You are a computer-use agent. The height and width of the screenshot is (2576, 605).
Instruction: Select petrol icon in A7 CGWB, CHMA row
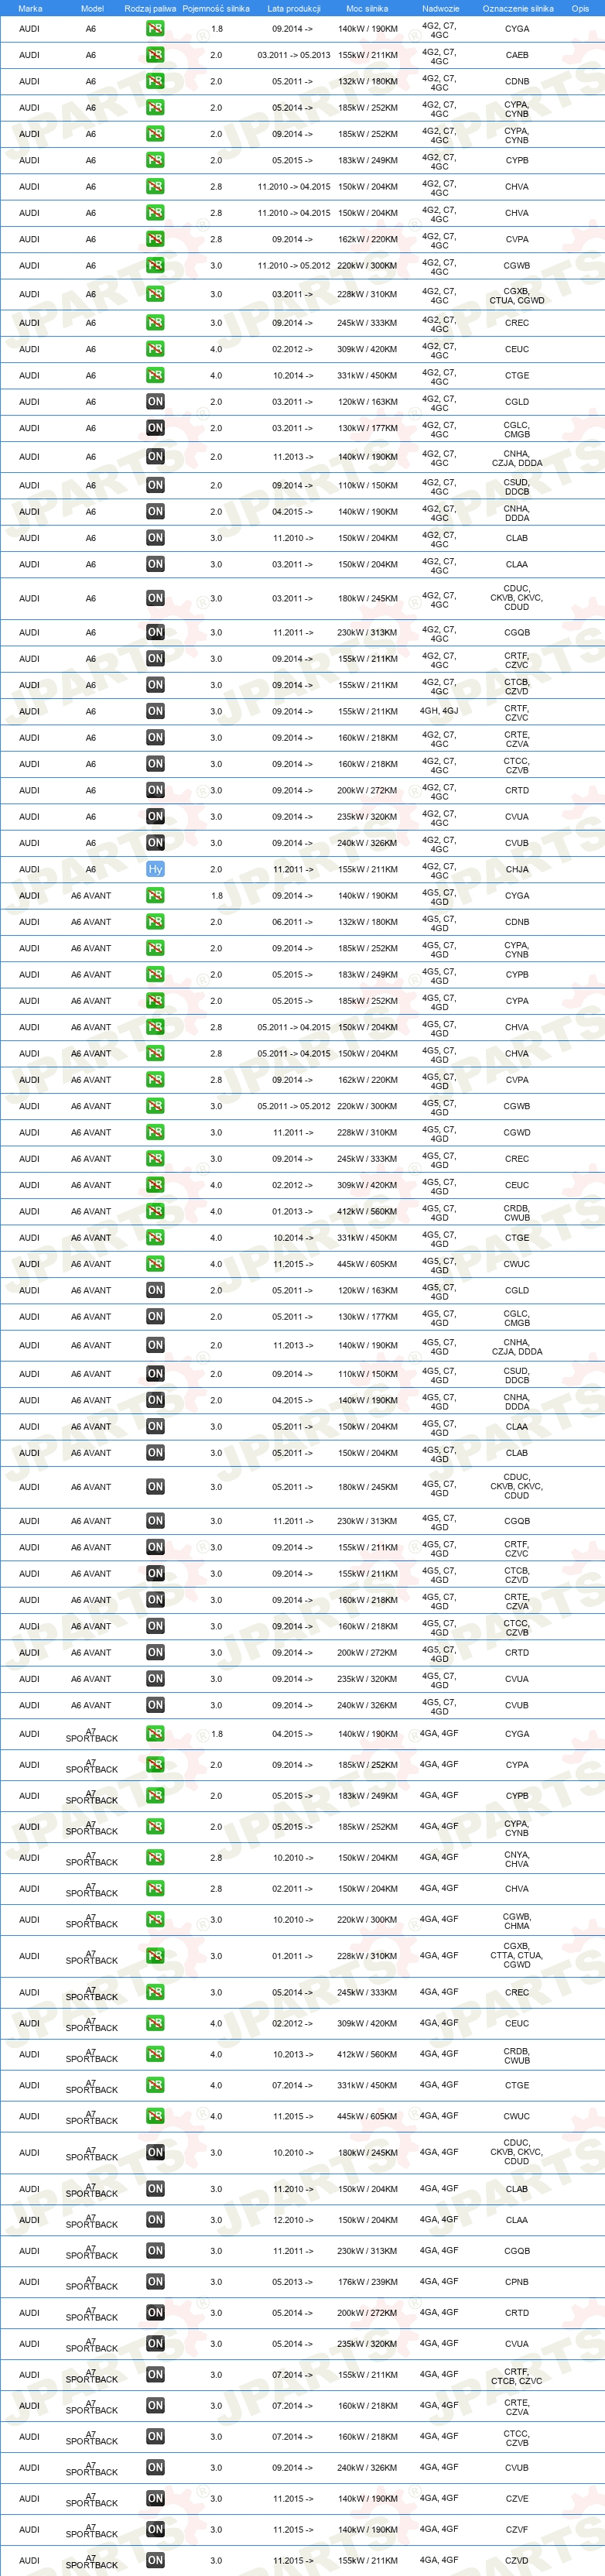pyautogui.click(x=155, y=1919)
